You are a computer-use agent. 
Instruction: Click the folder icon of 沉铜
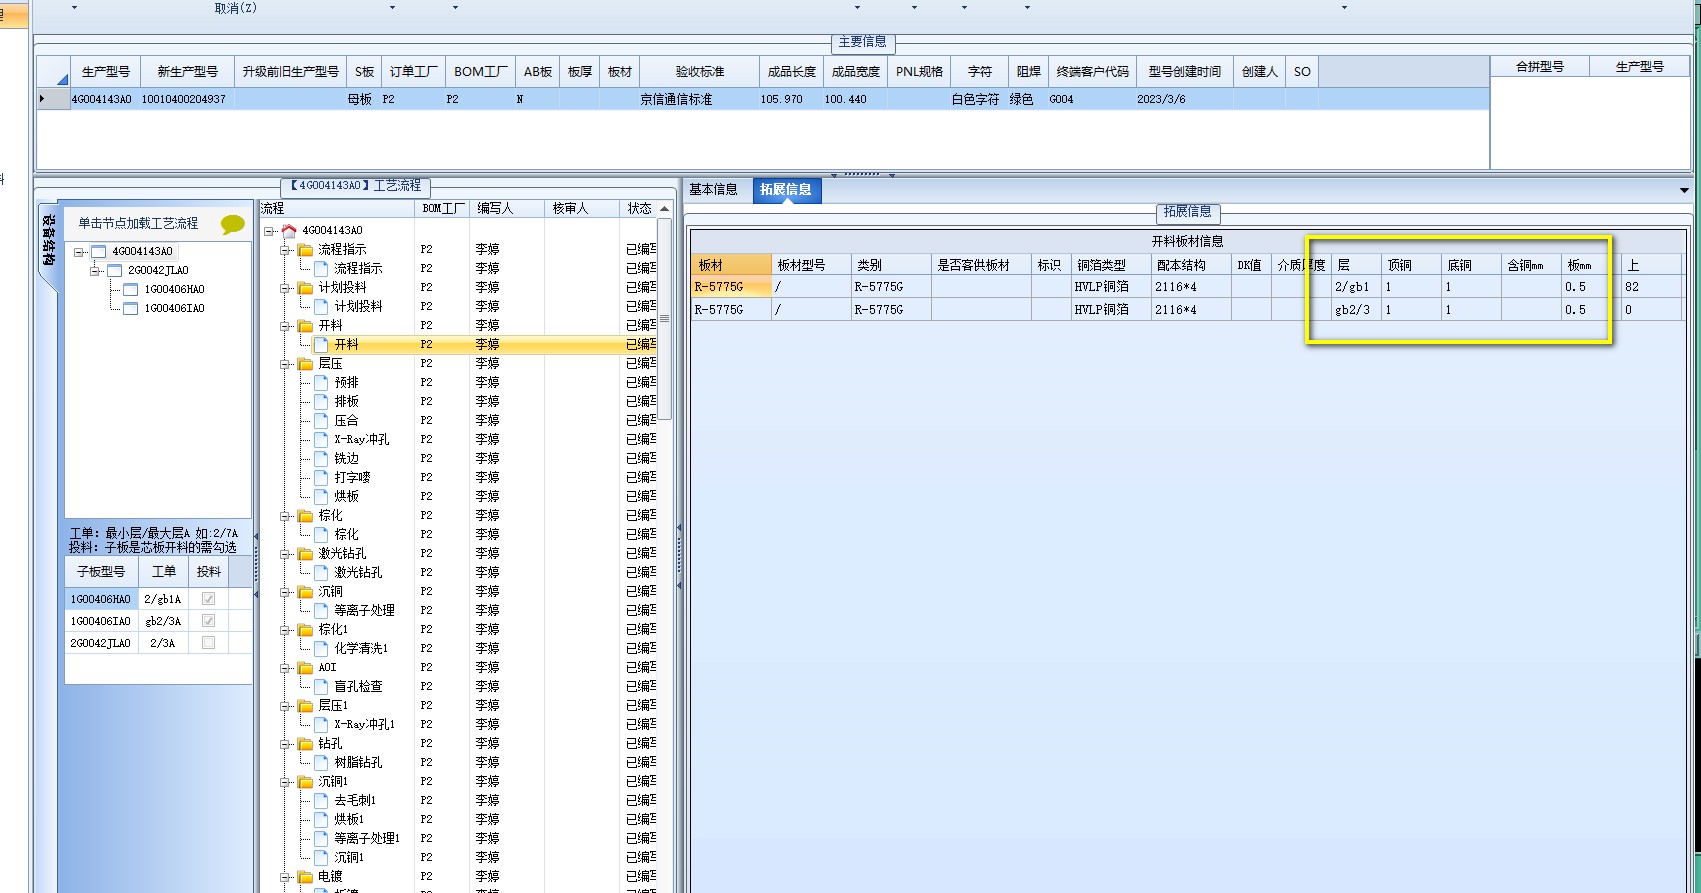coord(305,591)
